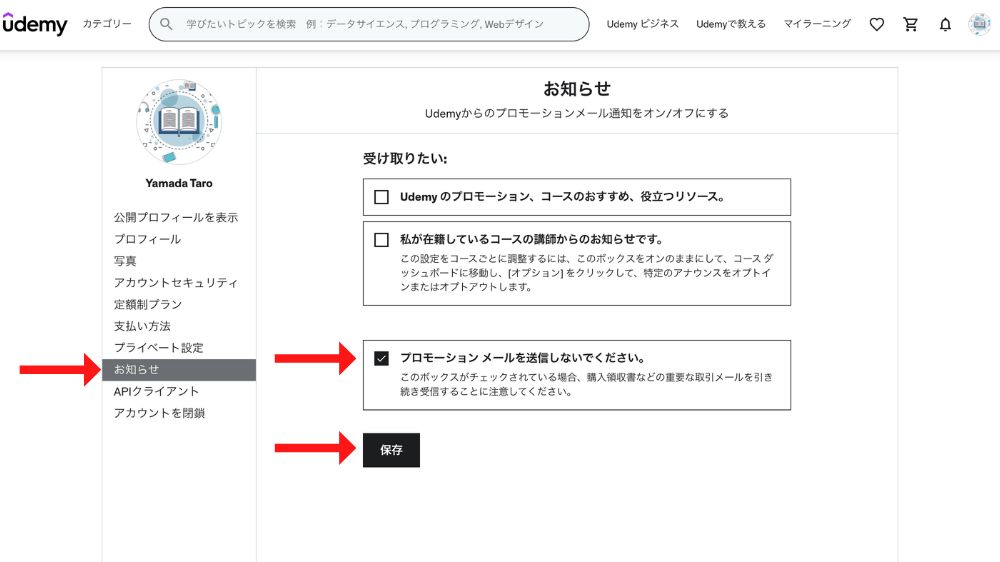Open プロフィール in sidebar

(147, 239)
